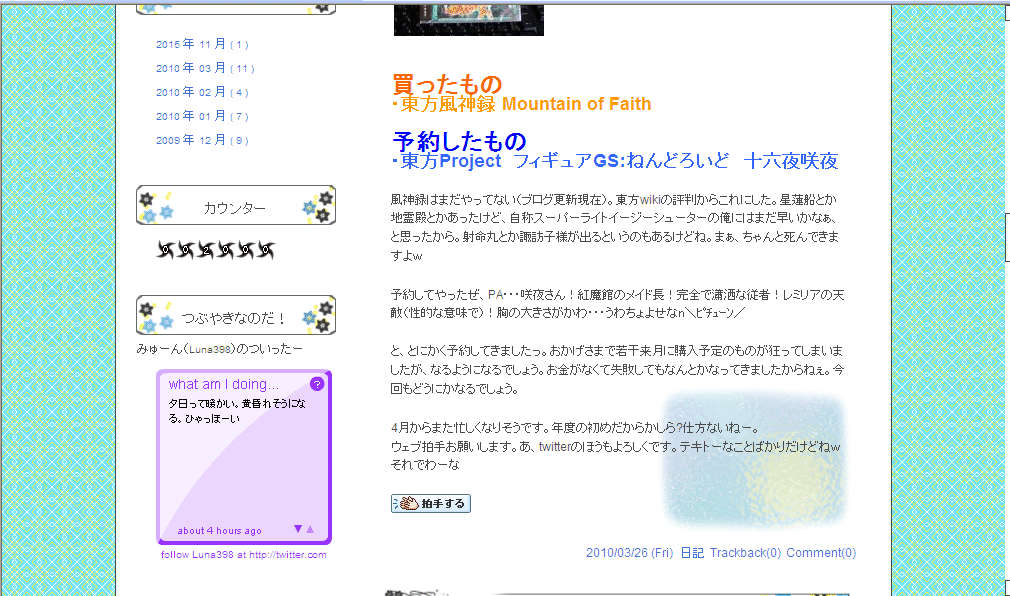Click the 拍手する clap button
This screenshot has height=596, width=1010.
tap(431, 504)
